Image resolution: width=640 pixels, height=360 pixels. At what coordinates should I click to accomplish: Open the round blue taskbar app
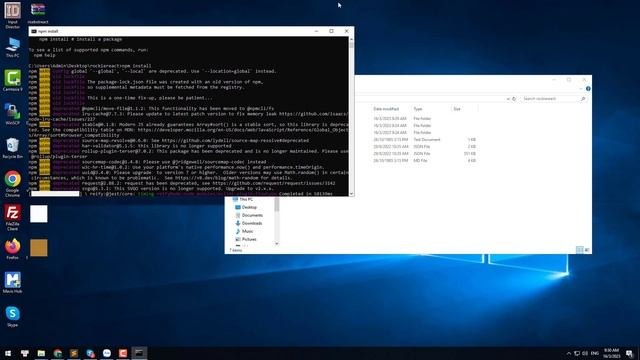[107, 353]
